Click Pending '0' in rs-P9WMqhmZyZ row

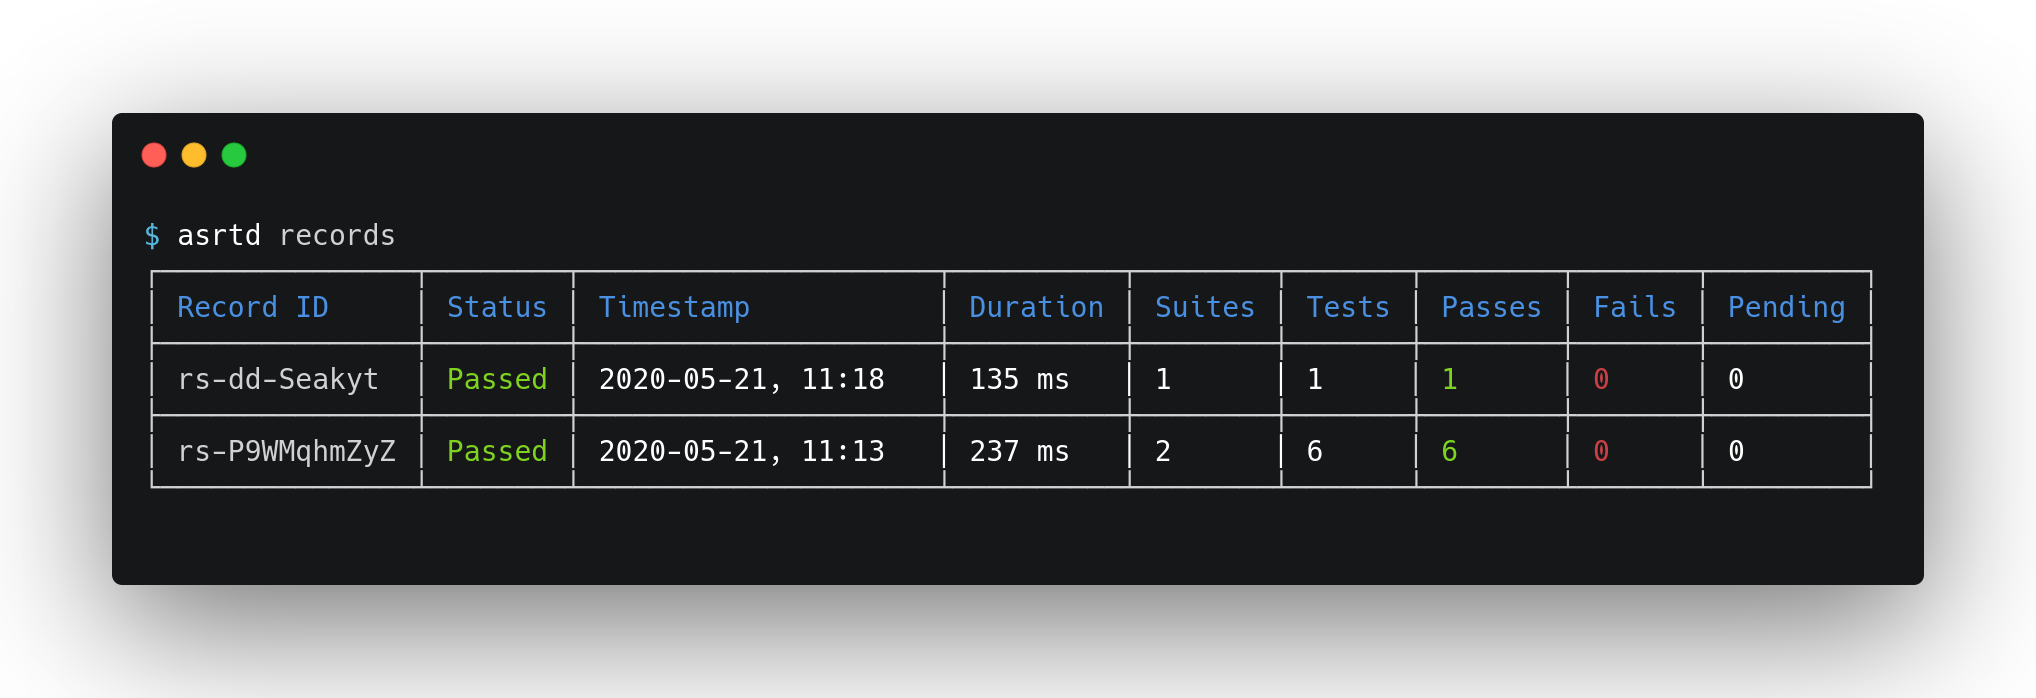[x=1736, y=451]
